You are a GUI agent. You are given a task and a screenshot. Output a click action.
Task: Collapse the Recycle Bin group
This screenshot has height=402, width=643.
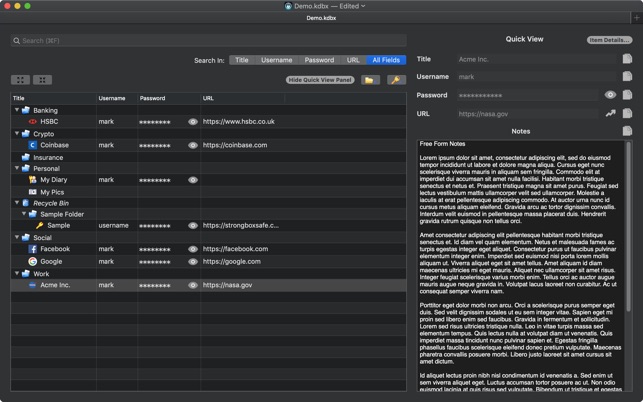tap(17, 203)
